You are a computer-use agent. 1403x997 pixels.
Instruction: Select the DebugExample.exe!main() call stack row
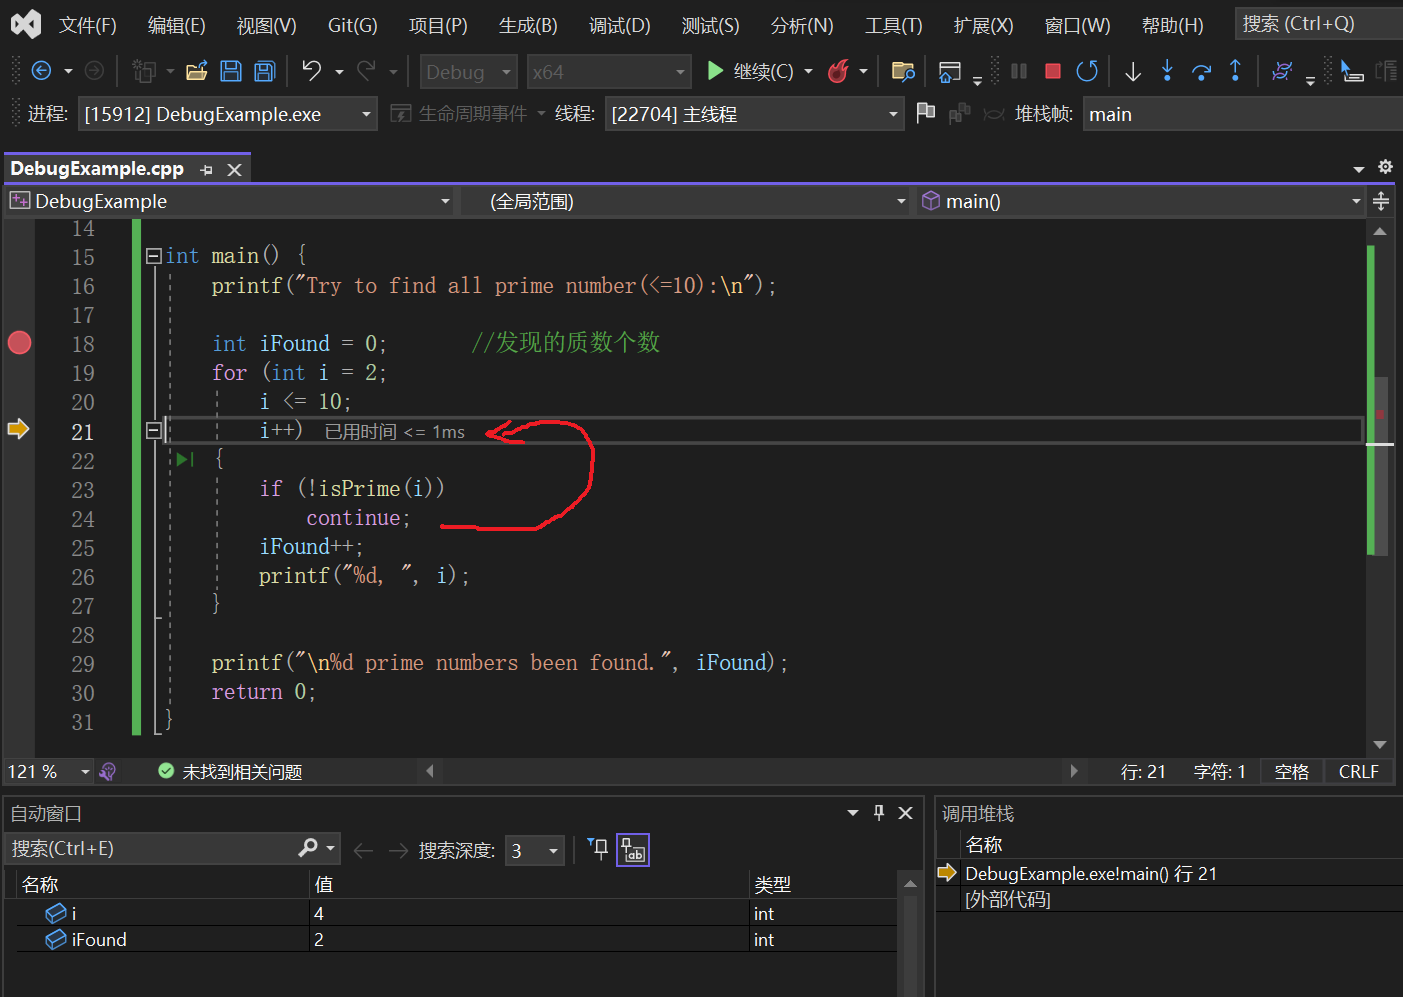(x=1169, y=873)
